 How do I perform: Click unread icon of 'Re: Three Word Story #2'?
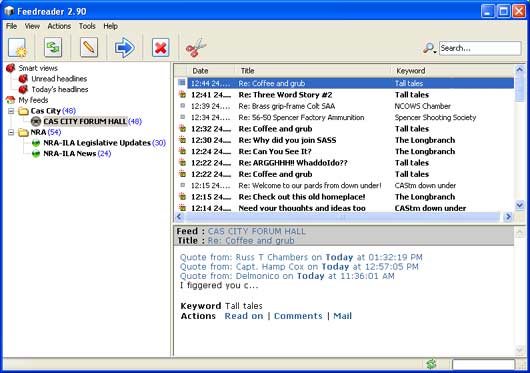(183, 95)
